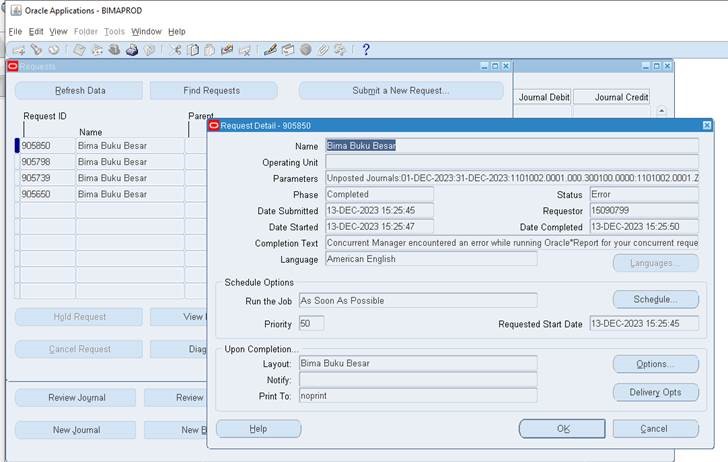
Task: Click the Schedule button
Action: [x=656, y=299]
